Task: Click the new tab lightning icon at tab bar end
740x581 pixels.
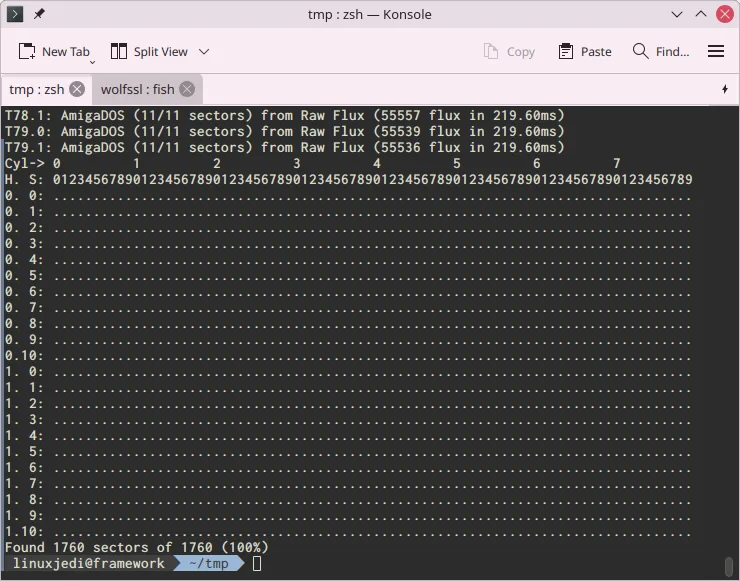Action: (725, 89)
